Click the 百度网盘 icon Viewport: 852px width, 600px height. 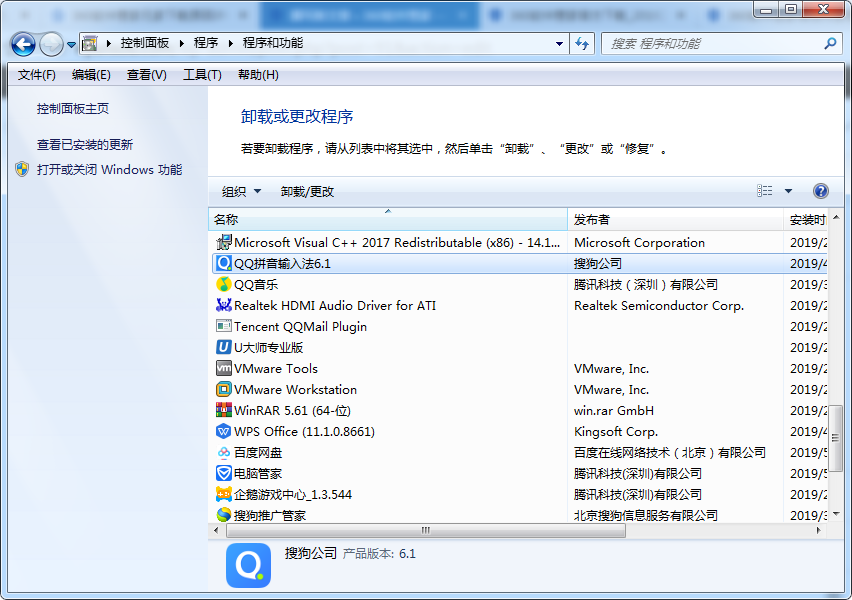[x=223, y=453]
